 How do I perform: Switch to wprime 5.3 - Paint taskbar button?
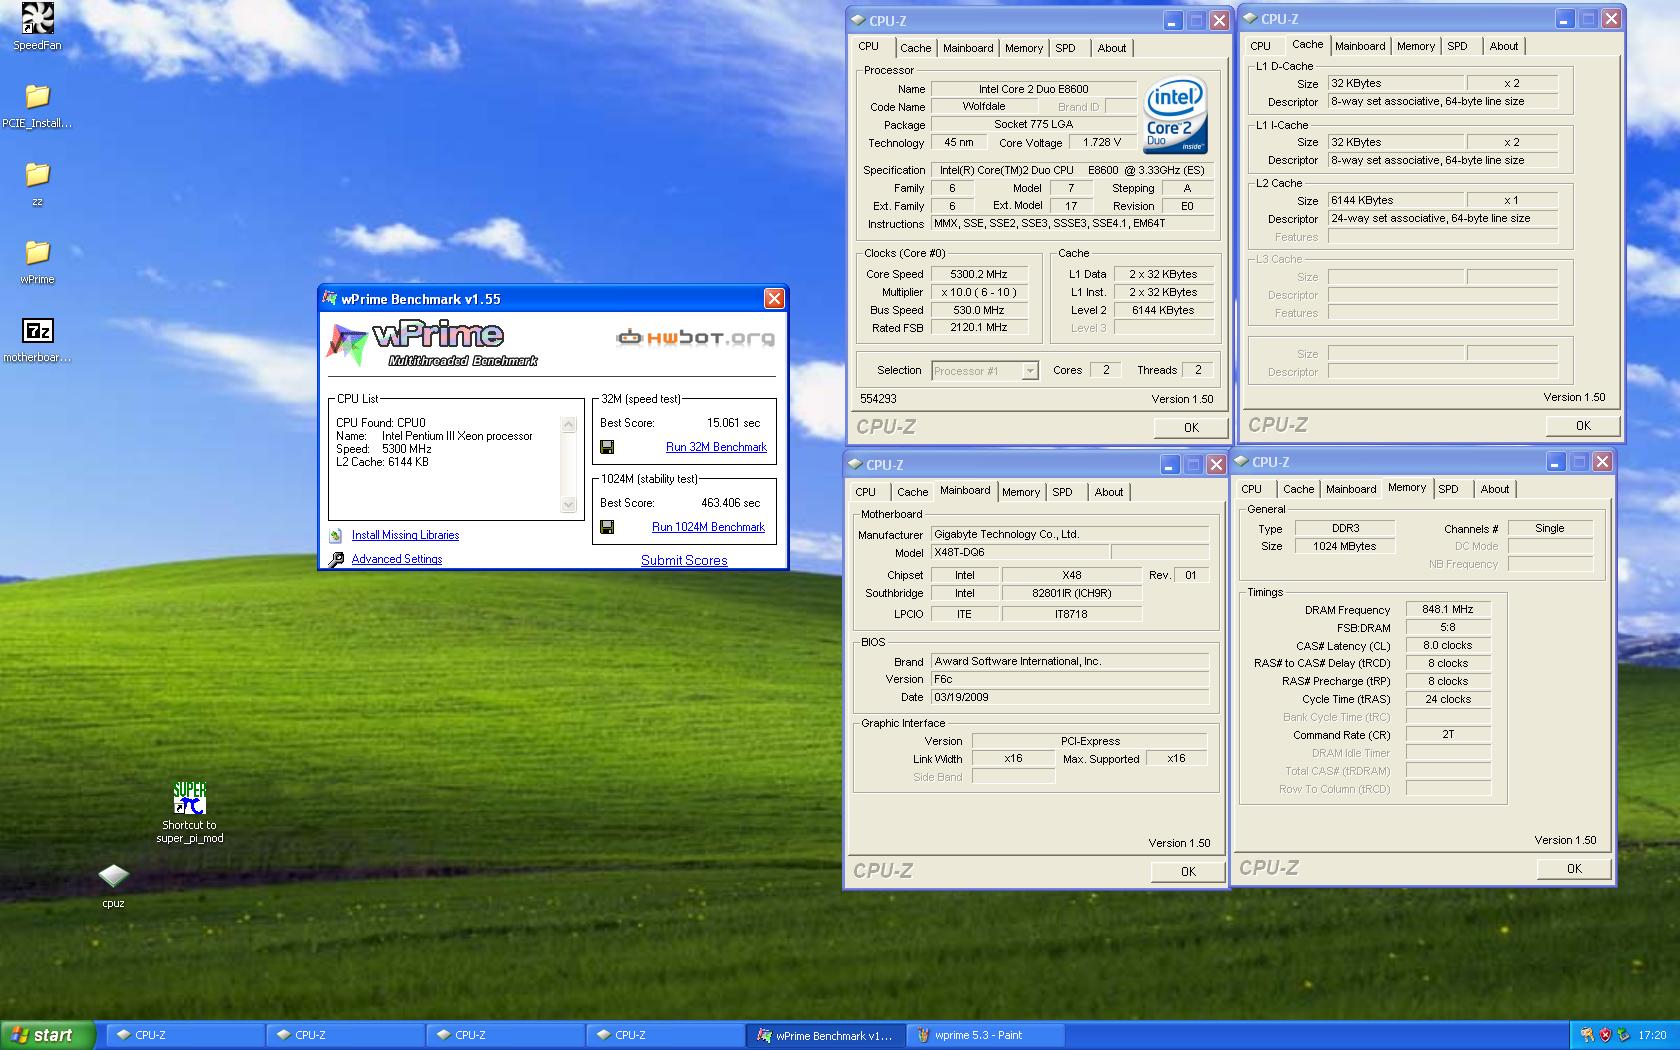tap(985, 1035)
